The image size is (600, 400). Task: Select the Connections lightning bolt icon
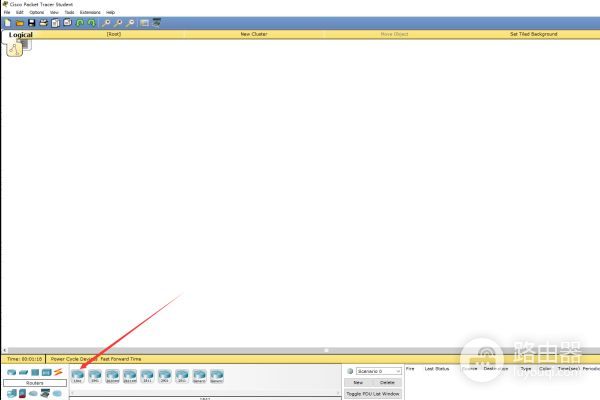58,372
